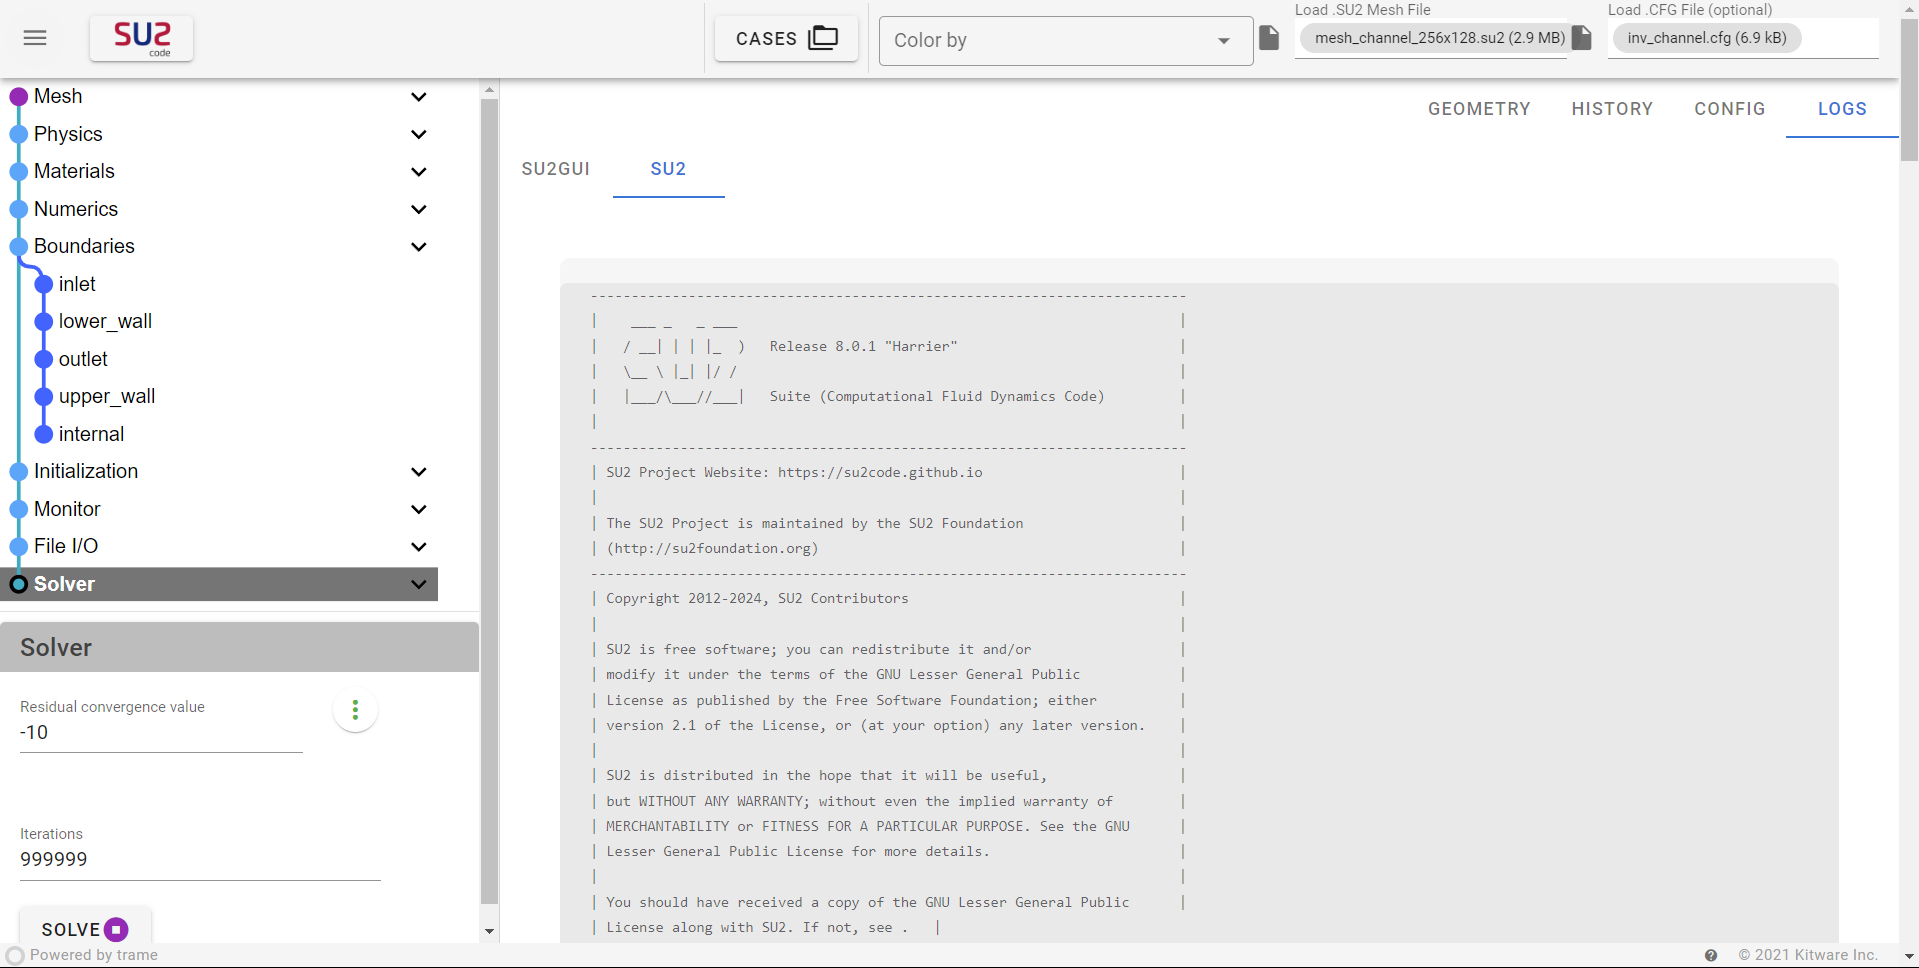Expand the Numerics section chevron
The height and width of the screenshot is (968, 1919).
(x=419, y=209)
